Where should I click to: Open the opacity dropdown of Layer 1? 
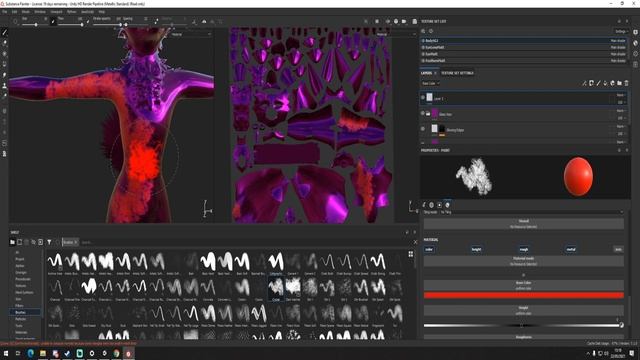tap(620, 102)
